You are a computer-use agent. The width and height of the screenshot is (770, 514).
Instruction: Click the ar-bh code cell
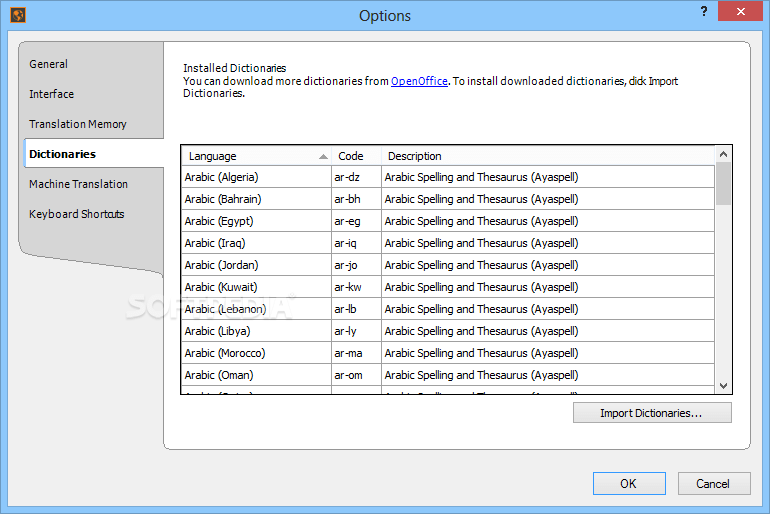tap(357, 199)
